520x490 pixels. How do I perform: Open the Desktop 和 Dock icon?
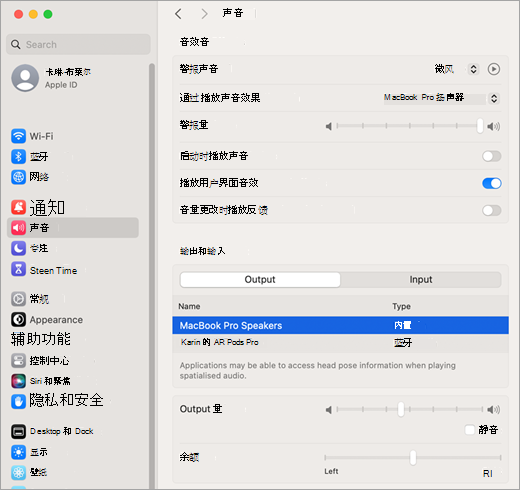tap(18, 431)
